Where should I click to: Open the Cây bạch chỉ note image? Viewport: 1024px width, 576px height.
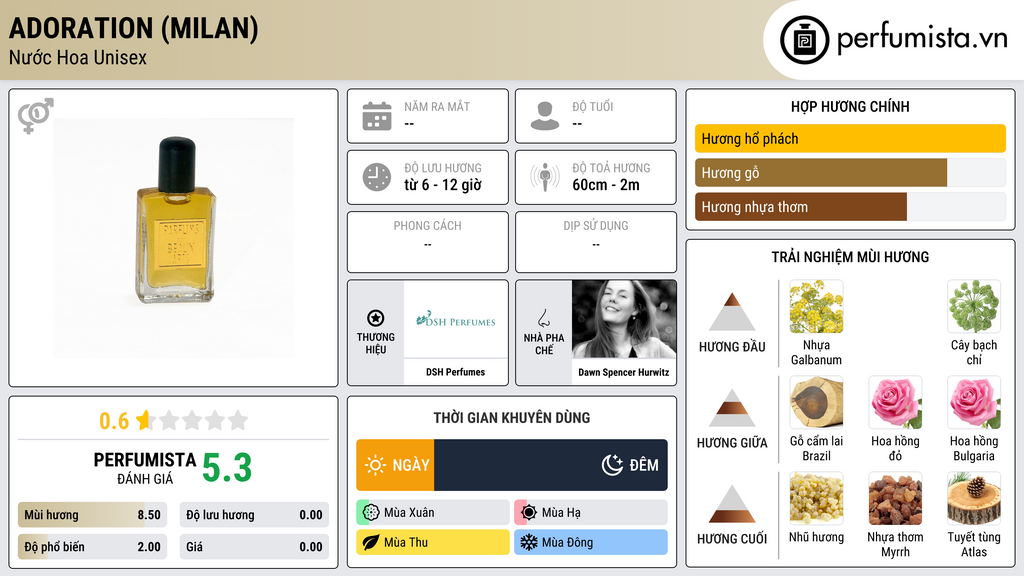[x=974, y=306]
